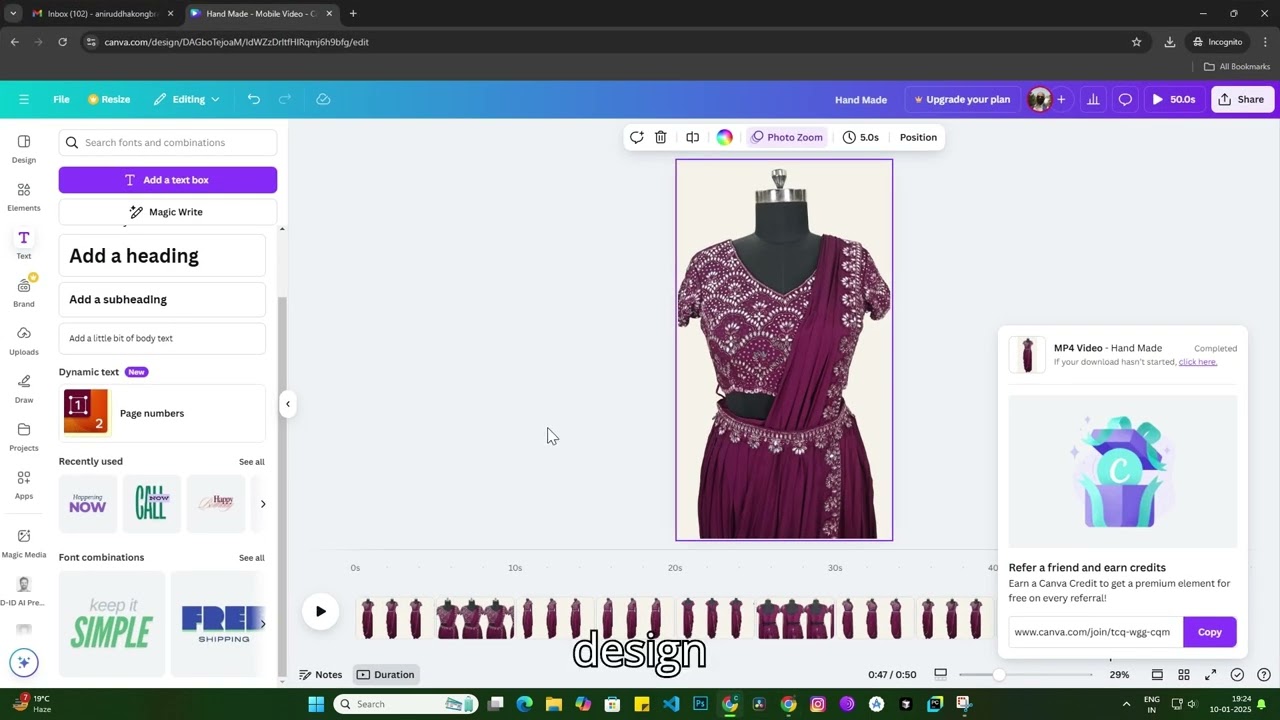This screenshot has width=1280, height=720.
Task: Toggle the Notes panel
Action: tap(321, 675)
